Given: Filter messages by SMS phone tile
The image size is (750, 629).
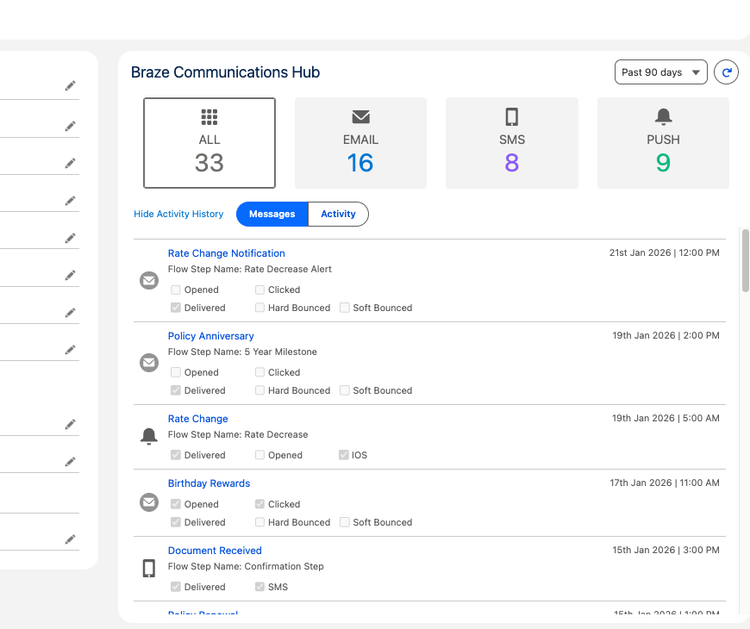Looking at the screenshot, I should pos(511,143).
